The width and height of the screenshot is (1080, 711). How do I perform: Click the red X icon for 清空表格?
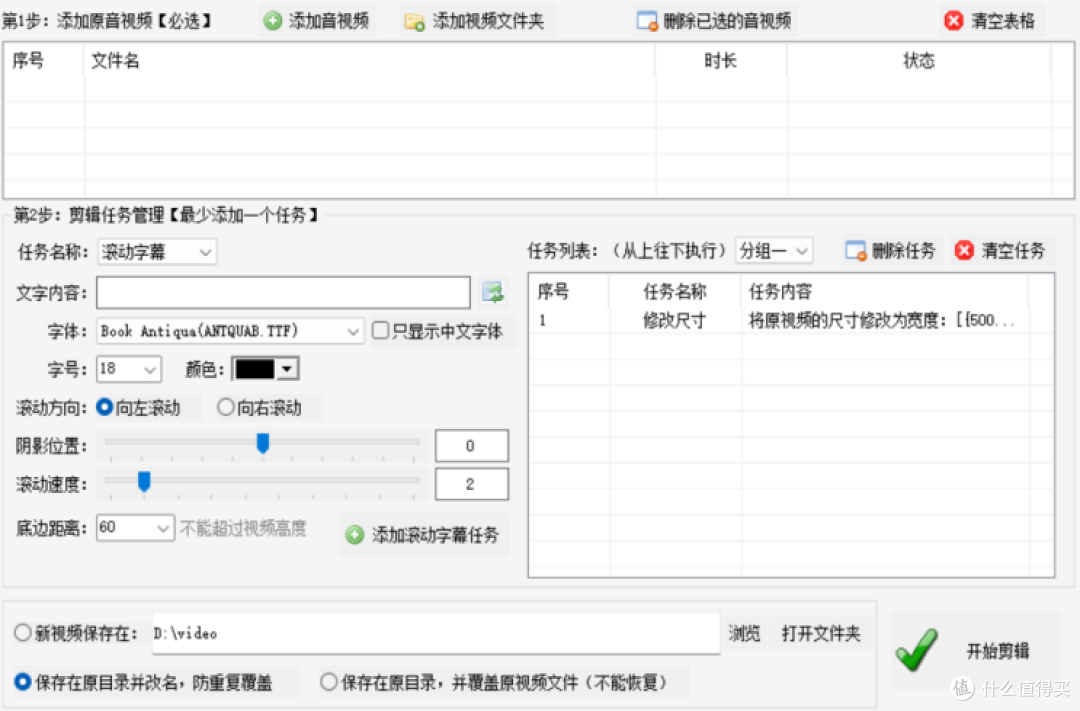[x=954, y=21]
